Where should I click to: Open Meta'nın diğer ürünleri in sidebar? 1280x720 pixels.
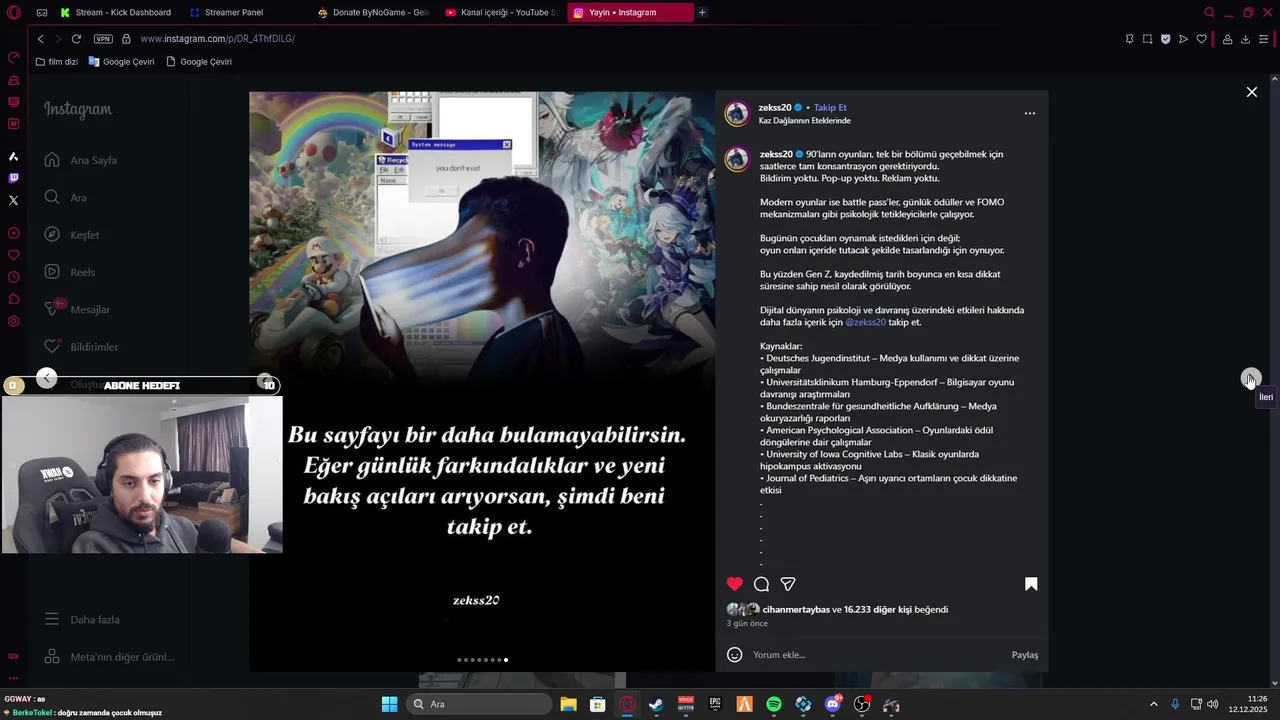pyautogui.click(x=109, y=657)
